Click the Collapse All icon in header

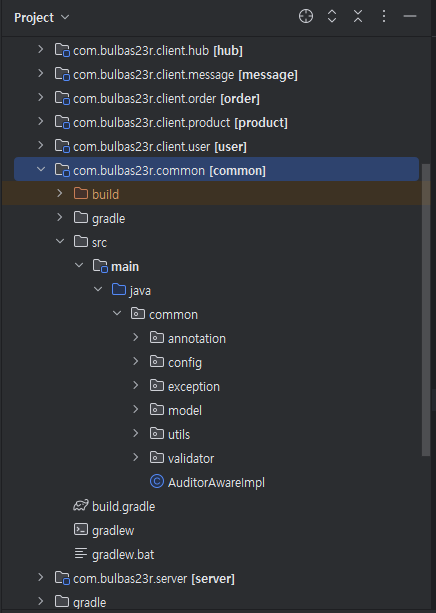coord(358,16)
